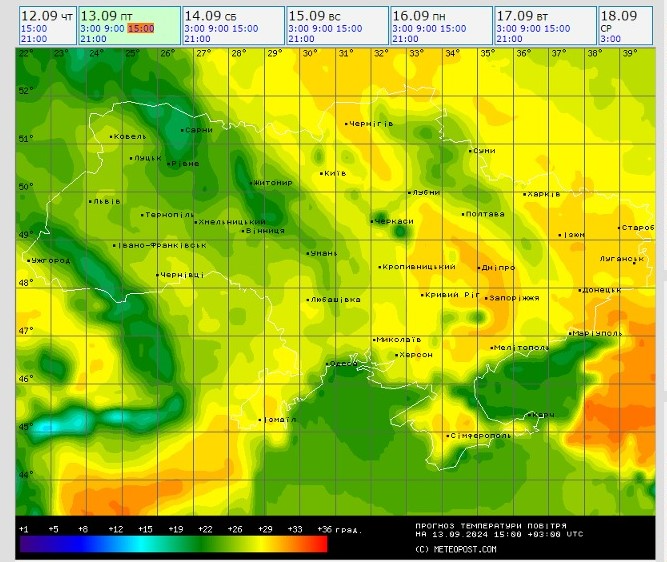Open 3:00 forecast for 17.09 Tuesday
Viewport: 667px width, 562px height.
tap(507, 29)
